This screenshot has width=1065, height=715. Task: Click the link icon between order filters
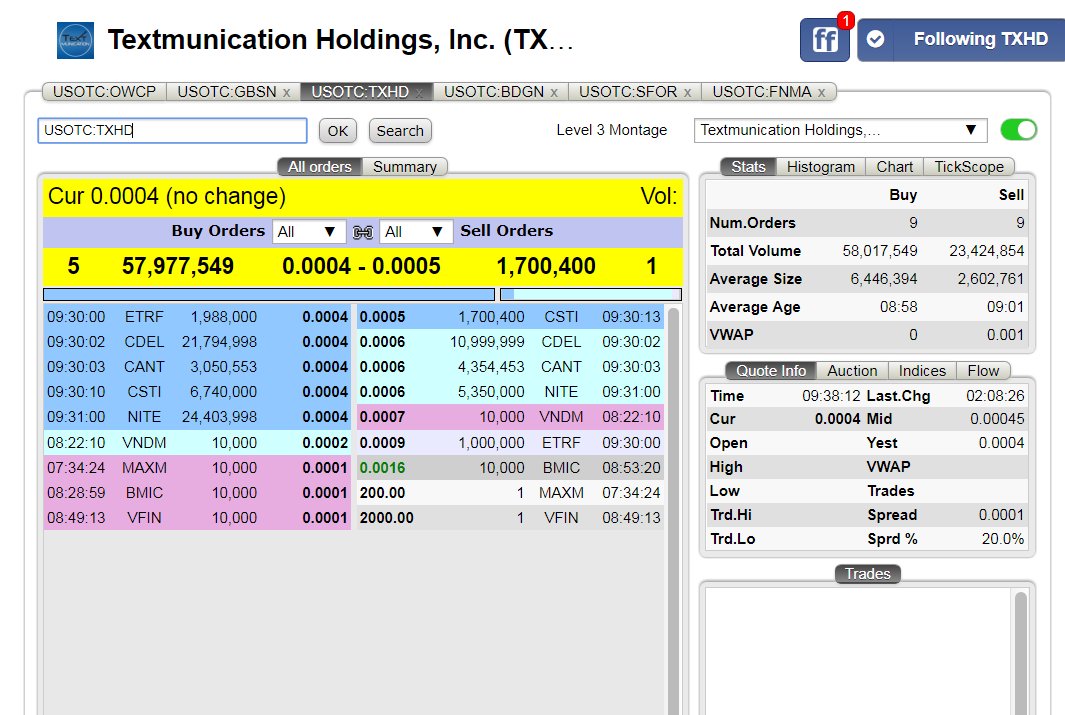coord(363,232)
